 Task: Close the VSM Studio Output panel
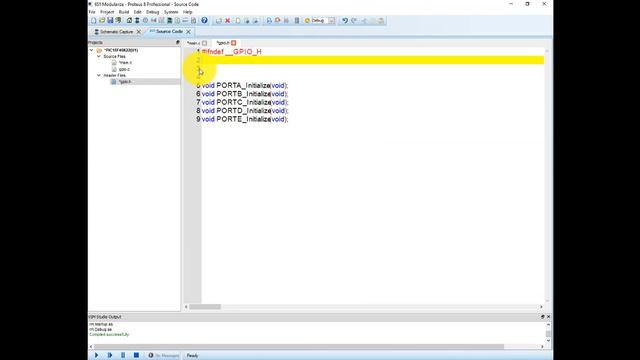pyautogui.click(x=548, y=317)
